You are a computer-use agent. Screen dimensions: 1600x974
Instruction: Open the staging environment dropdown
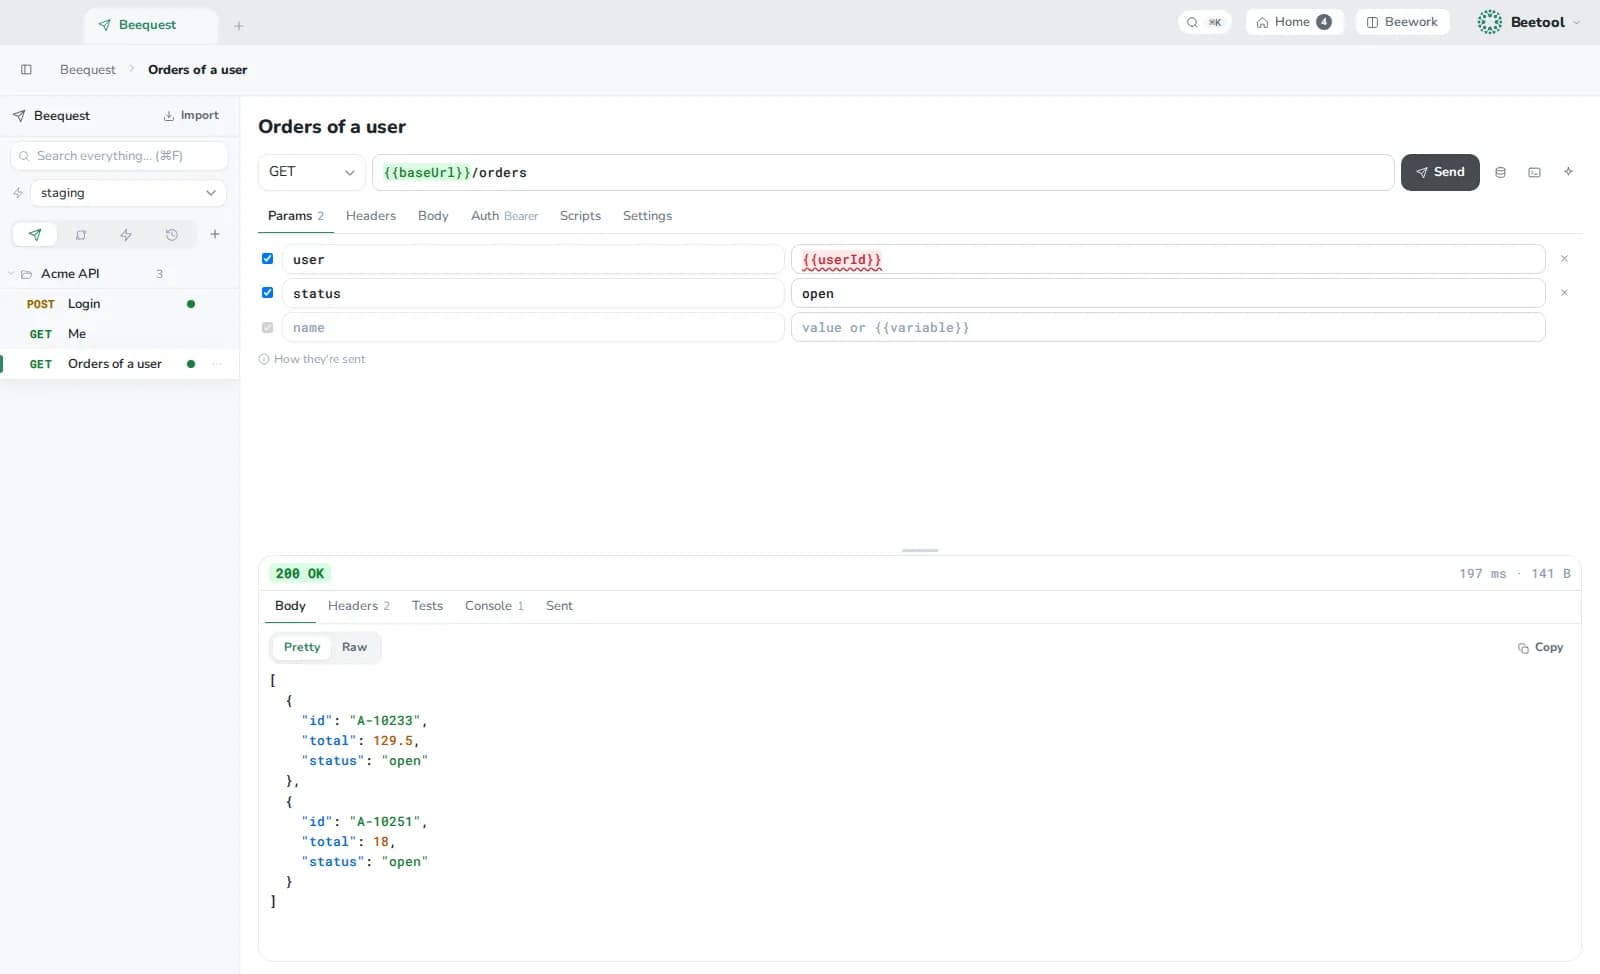click(128, 193)
